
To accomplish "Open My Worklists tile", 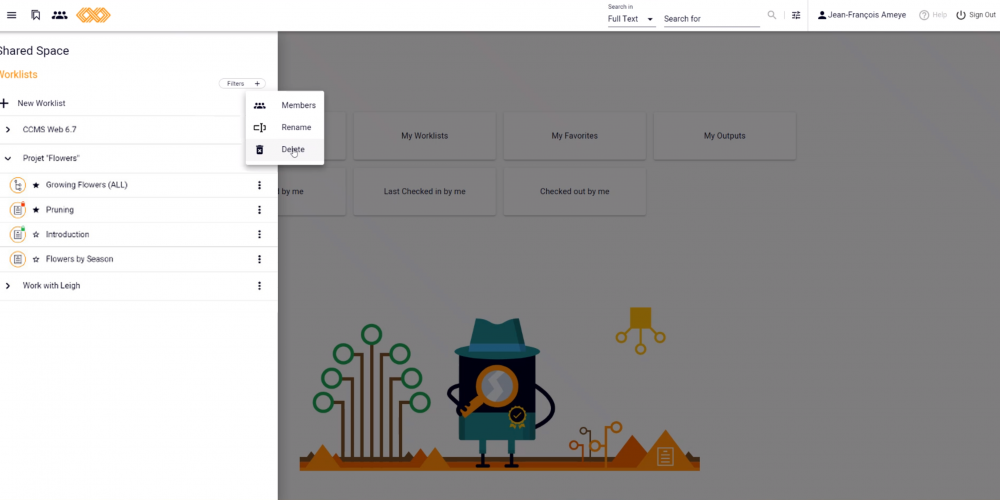I will click(425, 136).
